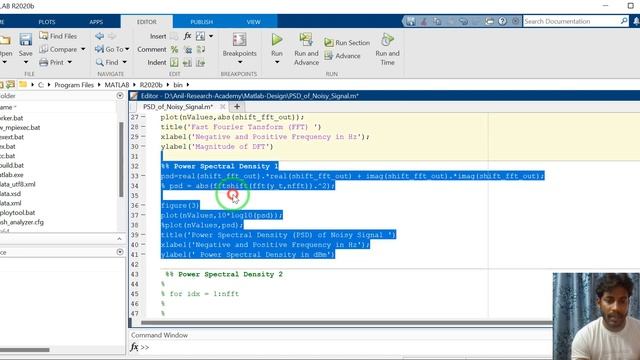The height and width of the screenshot is (360, 640).
Task: Click the quick access save icon
Action: pyautogui.click(x=411, y=21)
